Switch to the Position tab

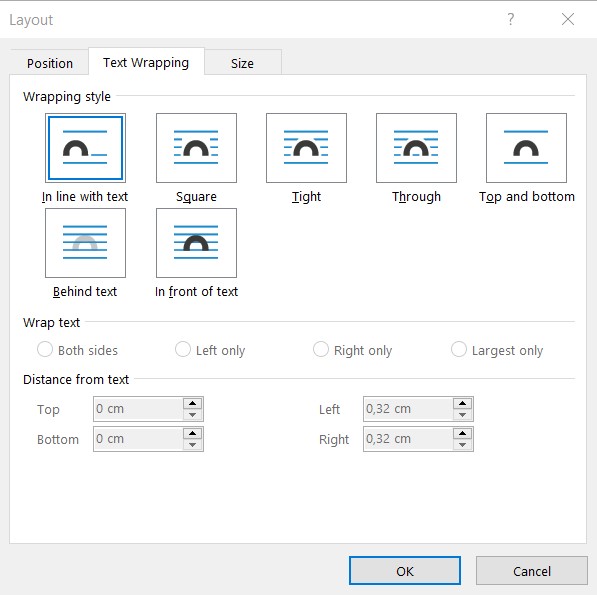pos(50,63)
